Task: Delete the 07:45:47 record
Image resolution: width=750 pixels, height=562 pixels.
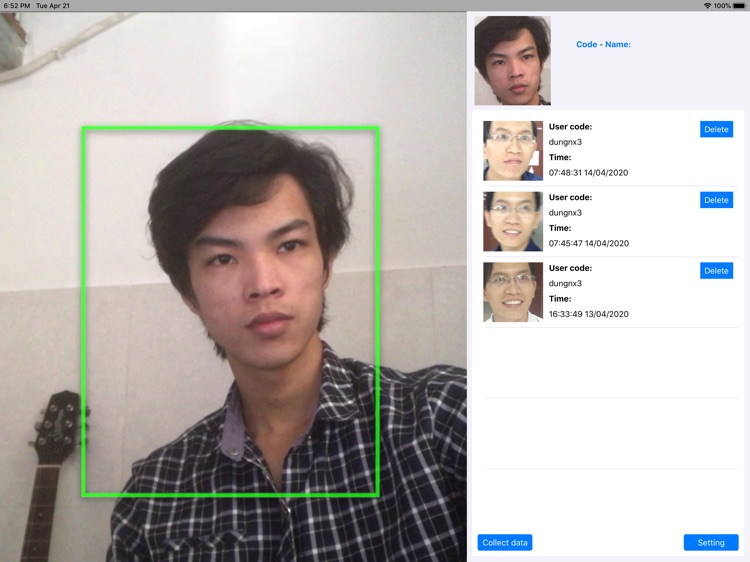Action: [x=716, y=200]
